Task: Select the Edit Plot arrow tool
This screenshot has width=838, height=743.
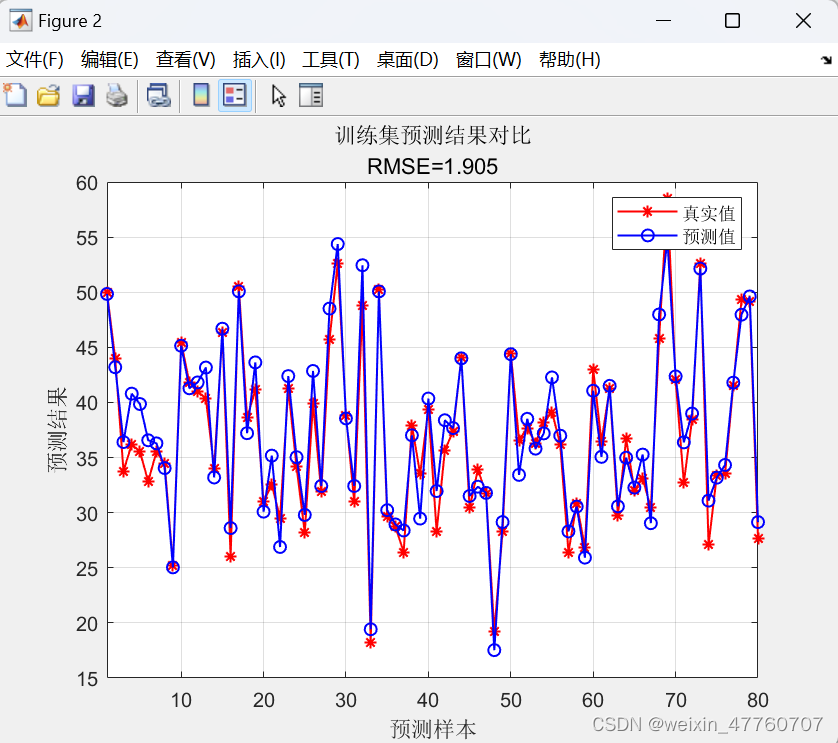Action: [278, 95]
